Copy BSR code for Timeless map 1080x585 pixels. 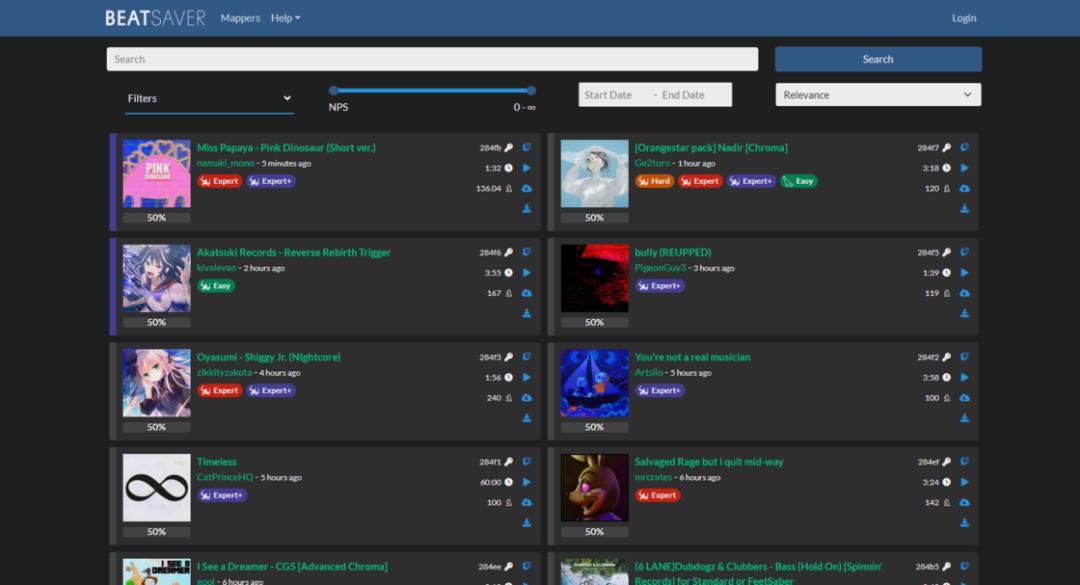pyautogui.click(x=527, y=462)
